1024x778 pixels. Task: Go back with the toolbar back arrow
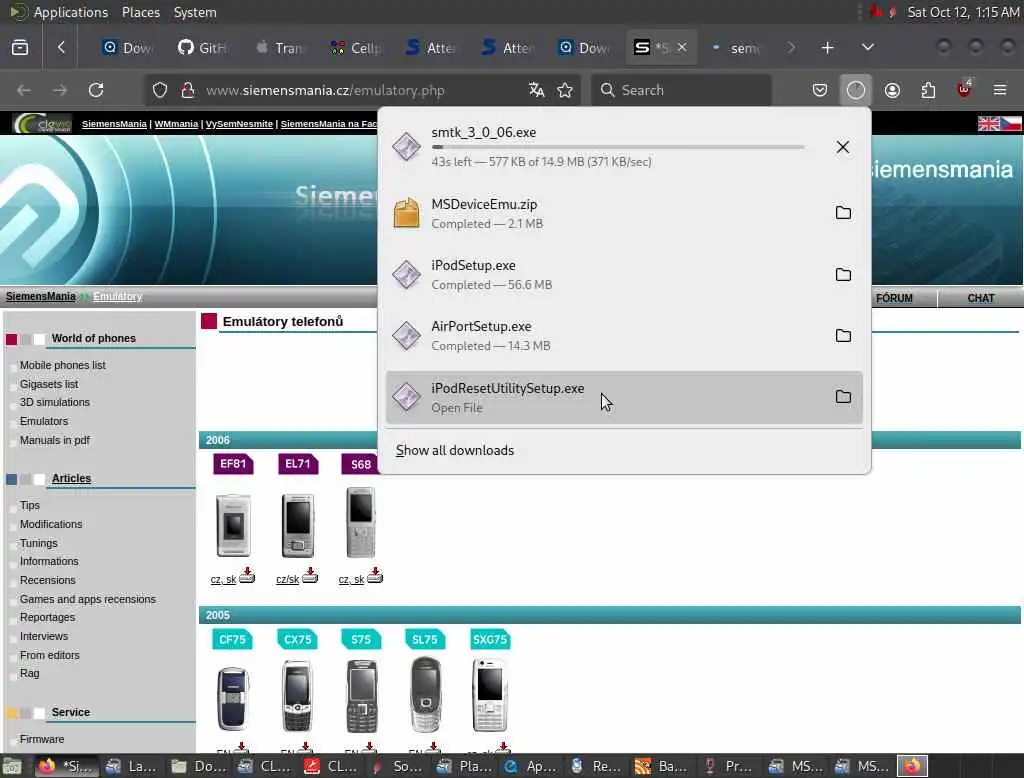click(x=24, y=90)
